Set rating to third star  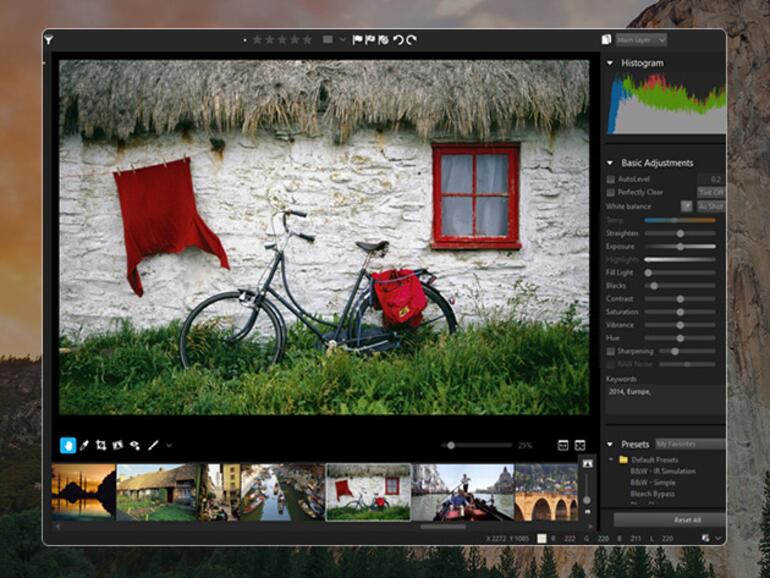pyautogui.click(x=282, y=40)
